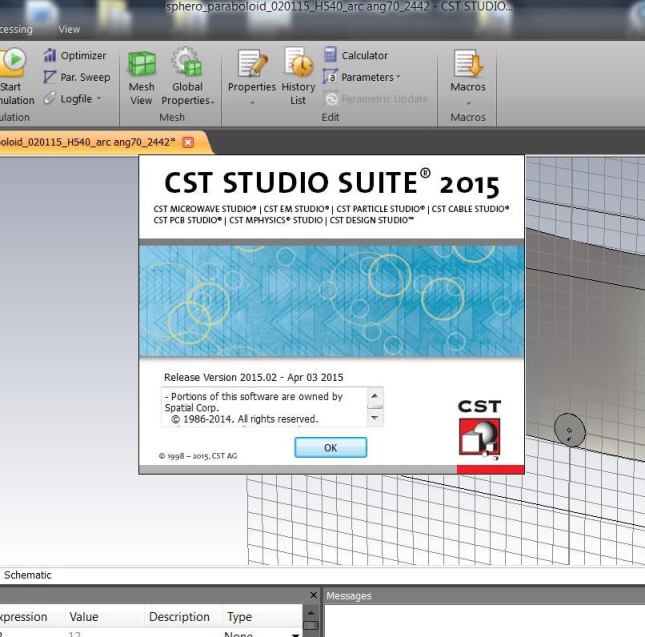Launch the Calculator
Image resolution: width=645 pixels, height=637 pixels.
click(356, 55)
